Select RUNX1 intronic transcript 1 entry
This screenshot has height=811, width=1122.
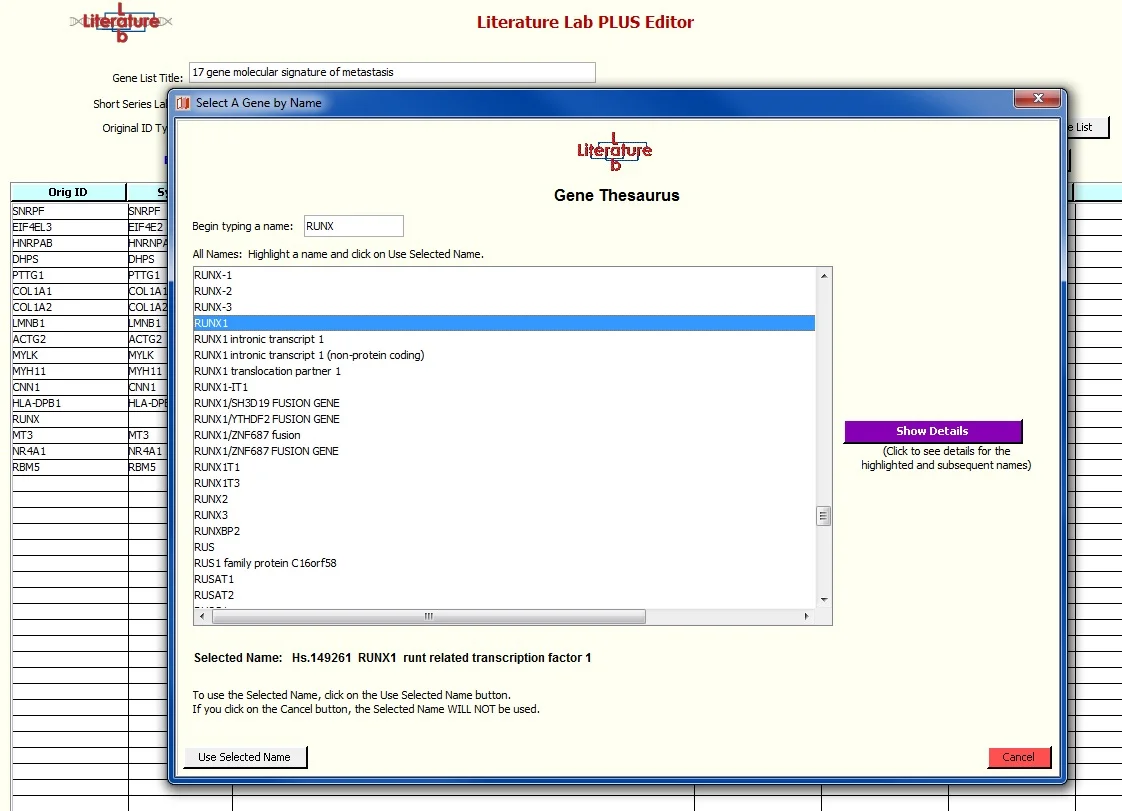504,339
